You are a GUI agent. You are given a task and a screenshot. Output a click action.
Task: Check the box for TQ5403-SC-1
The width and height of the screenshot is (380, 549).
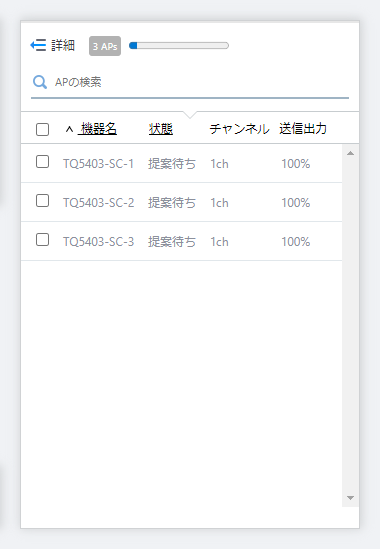(42, 162)
